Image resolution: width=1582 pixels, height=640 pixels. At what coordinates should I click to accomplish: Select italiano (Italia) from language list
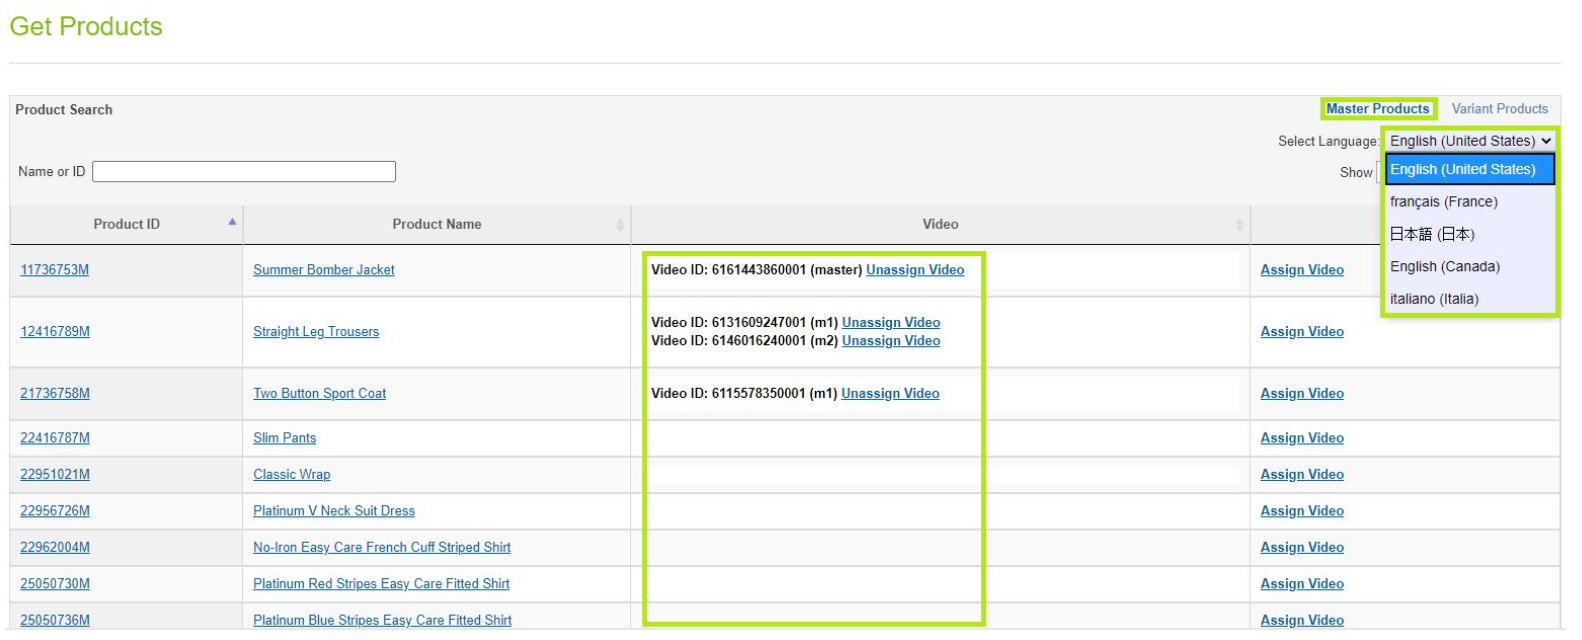(1433, 299)
